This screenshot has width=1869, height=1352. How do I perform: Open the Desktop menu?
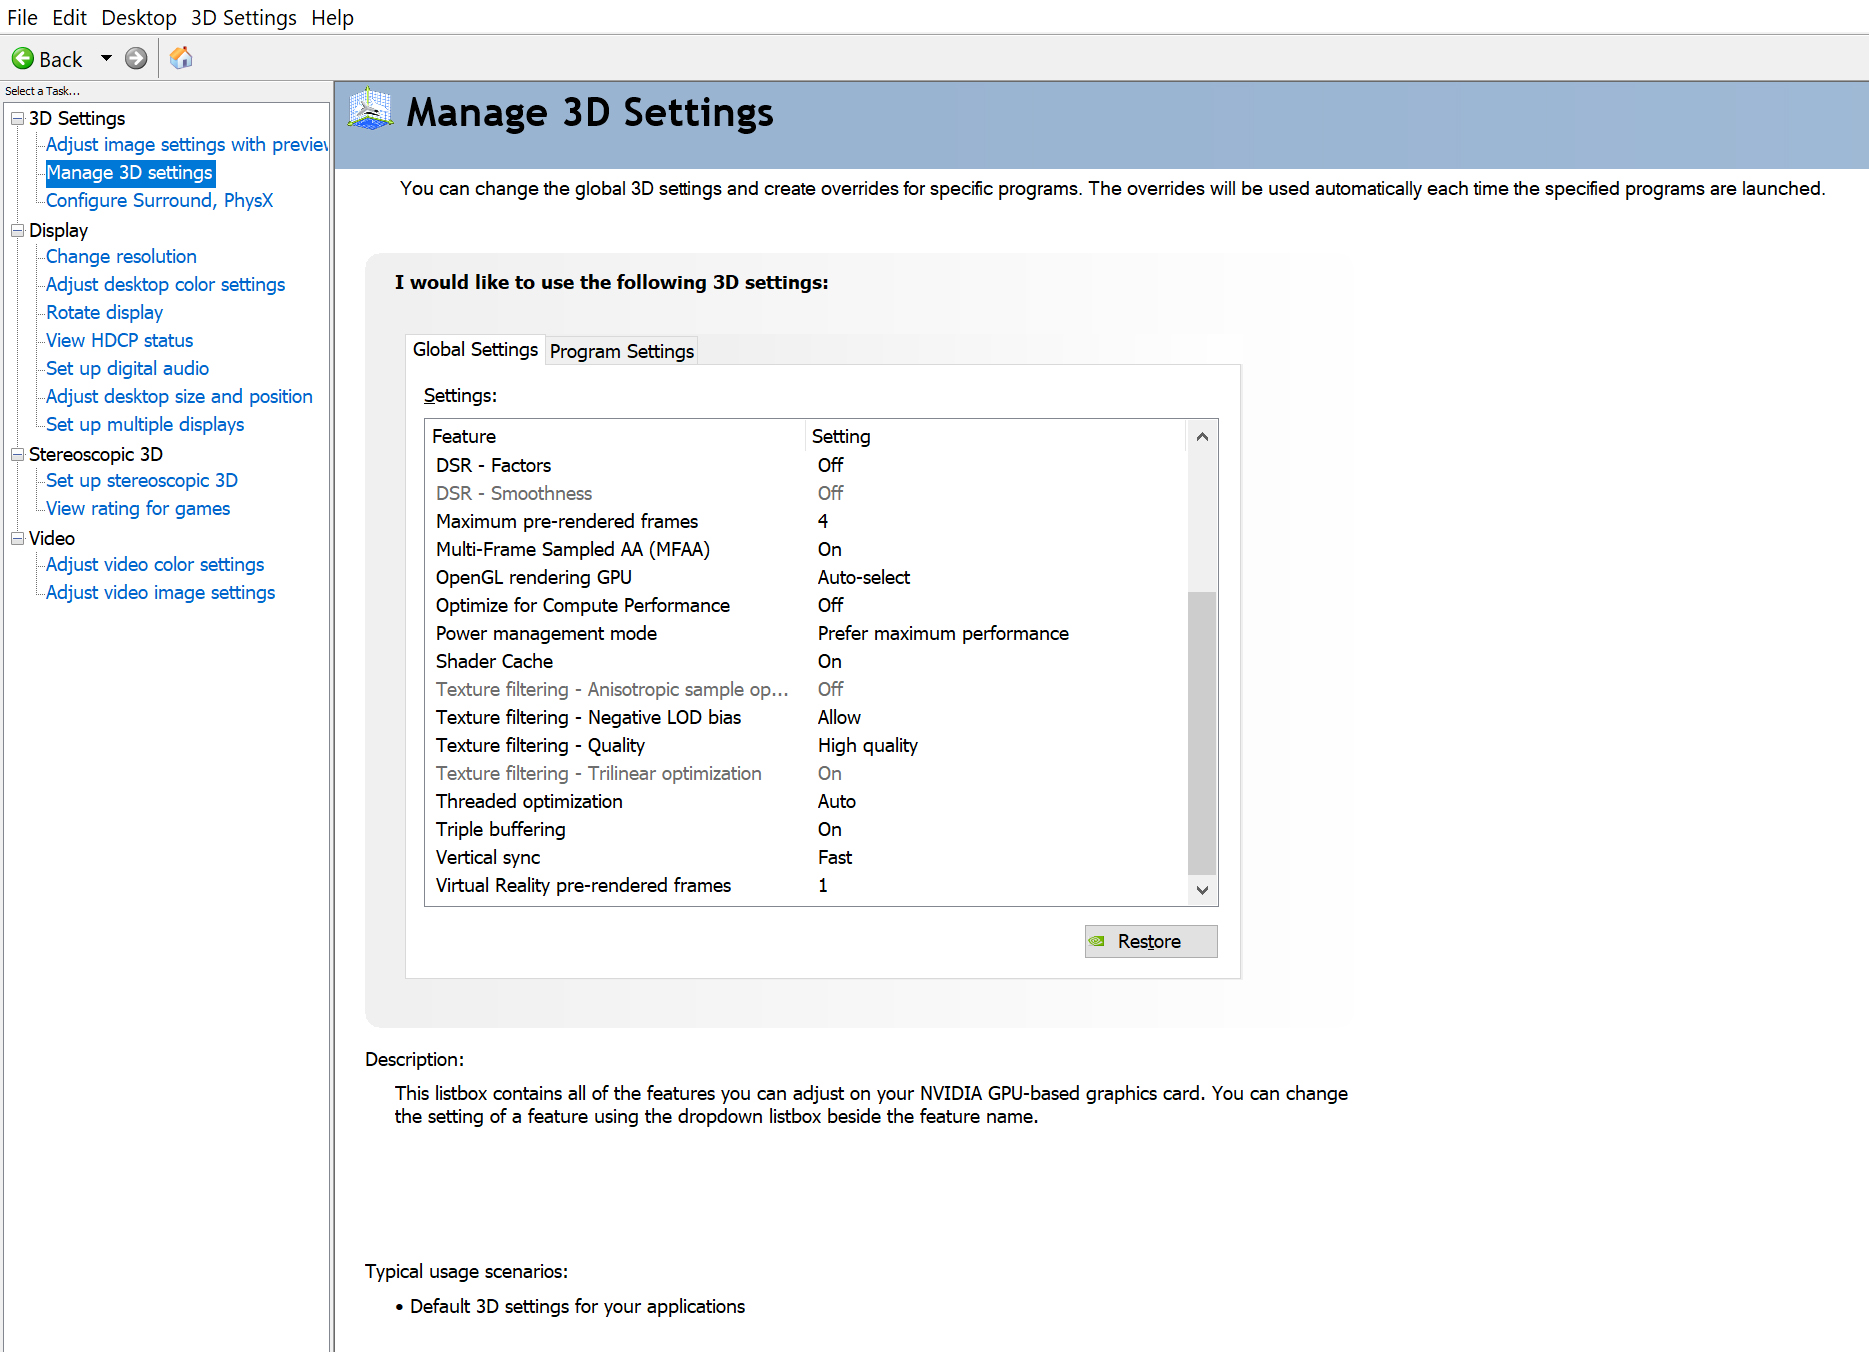tap(139, 17)
